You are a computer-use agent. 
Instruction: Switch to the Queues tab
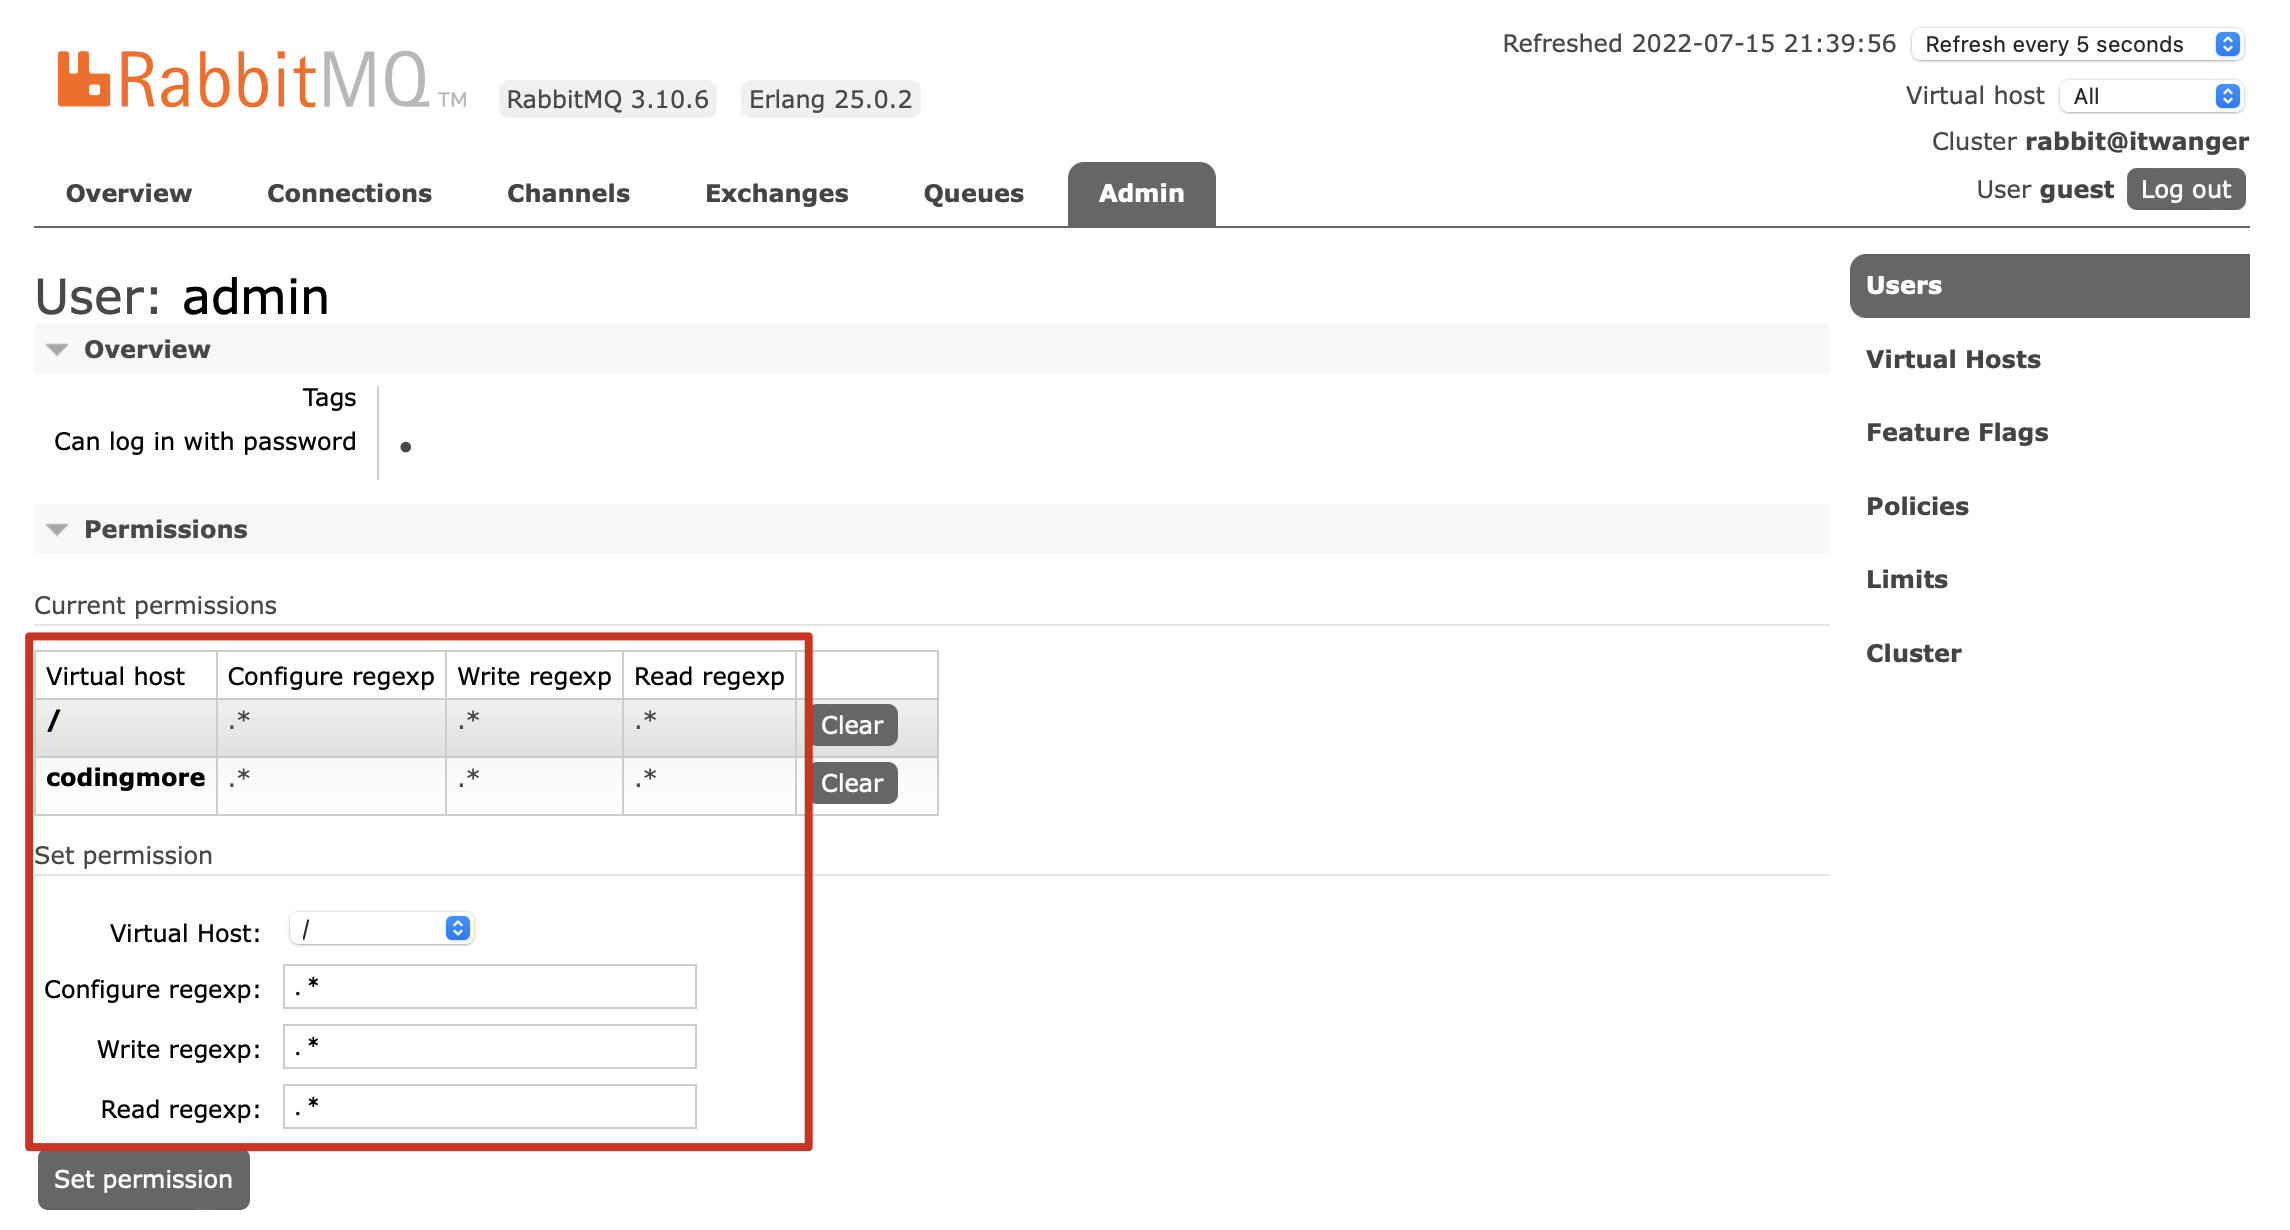point(973,193)
